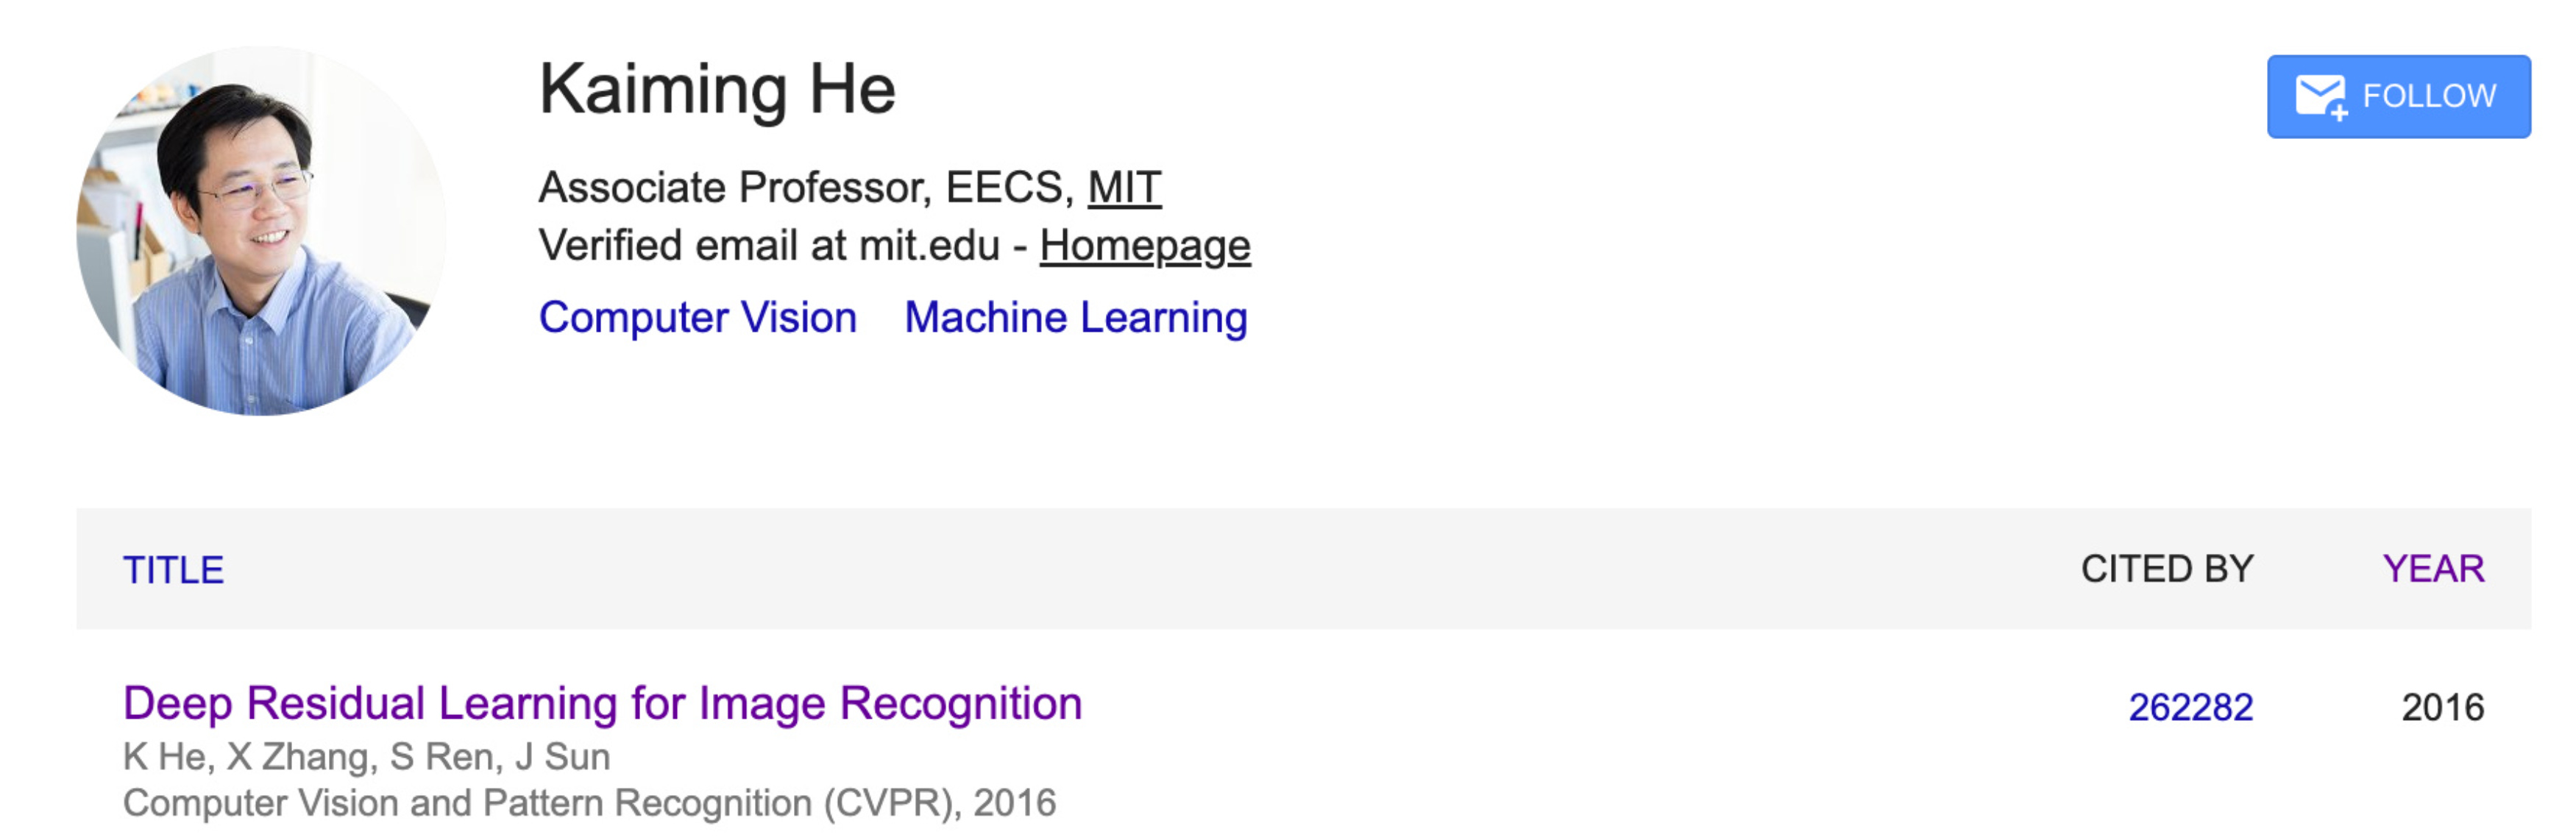Click the TITLE column header label

pyautogui.click(x=172, y=570)
